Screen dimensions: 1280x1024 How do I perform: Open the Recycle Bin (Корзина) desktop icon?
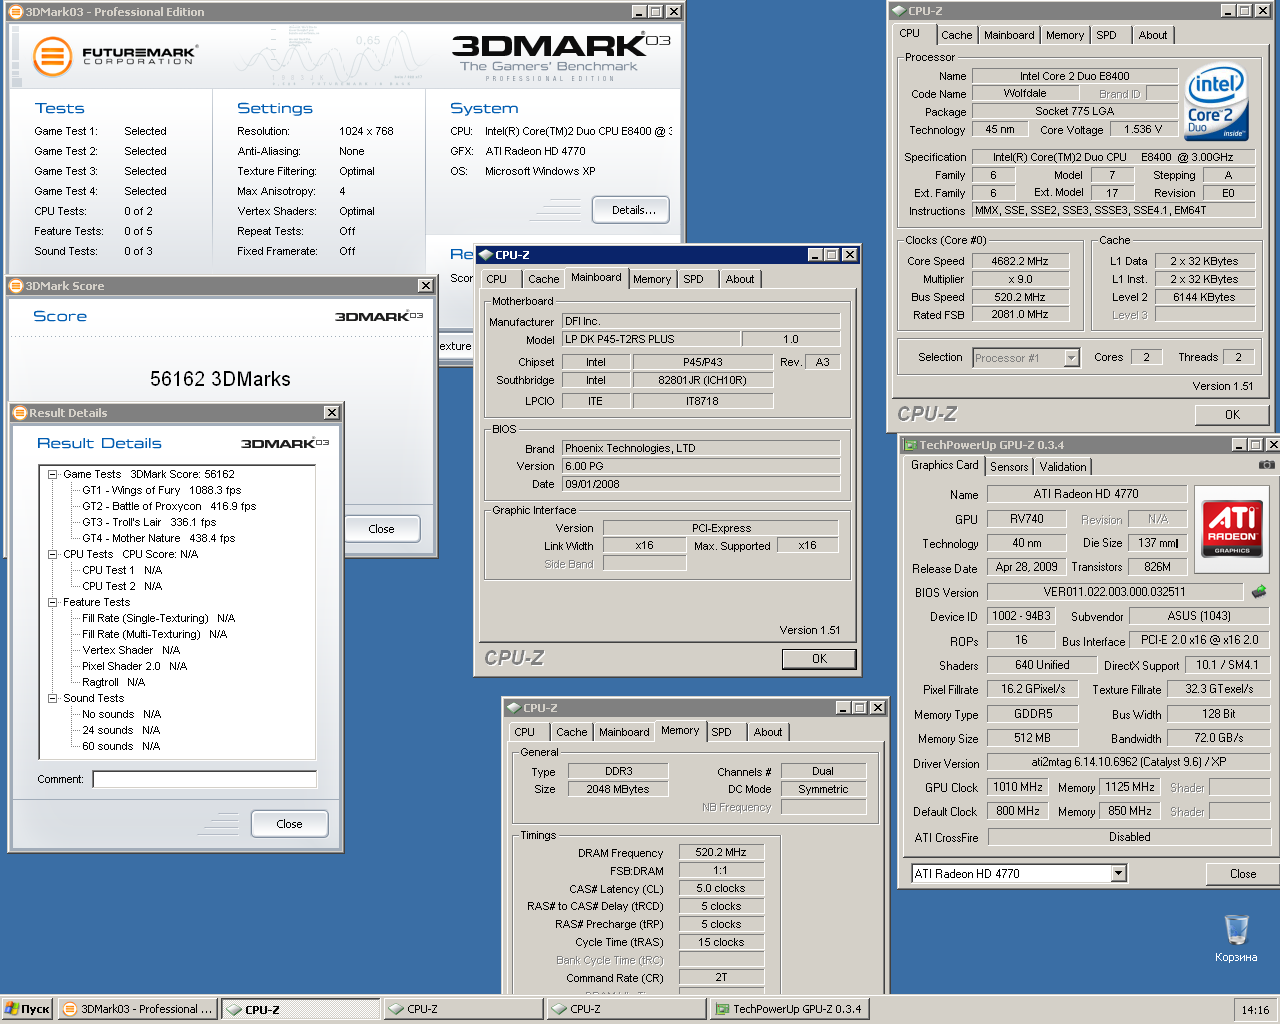[1236, 938]
